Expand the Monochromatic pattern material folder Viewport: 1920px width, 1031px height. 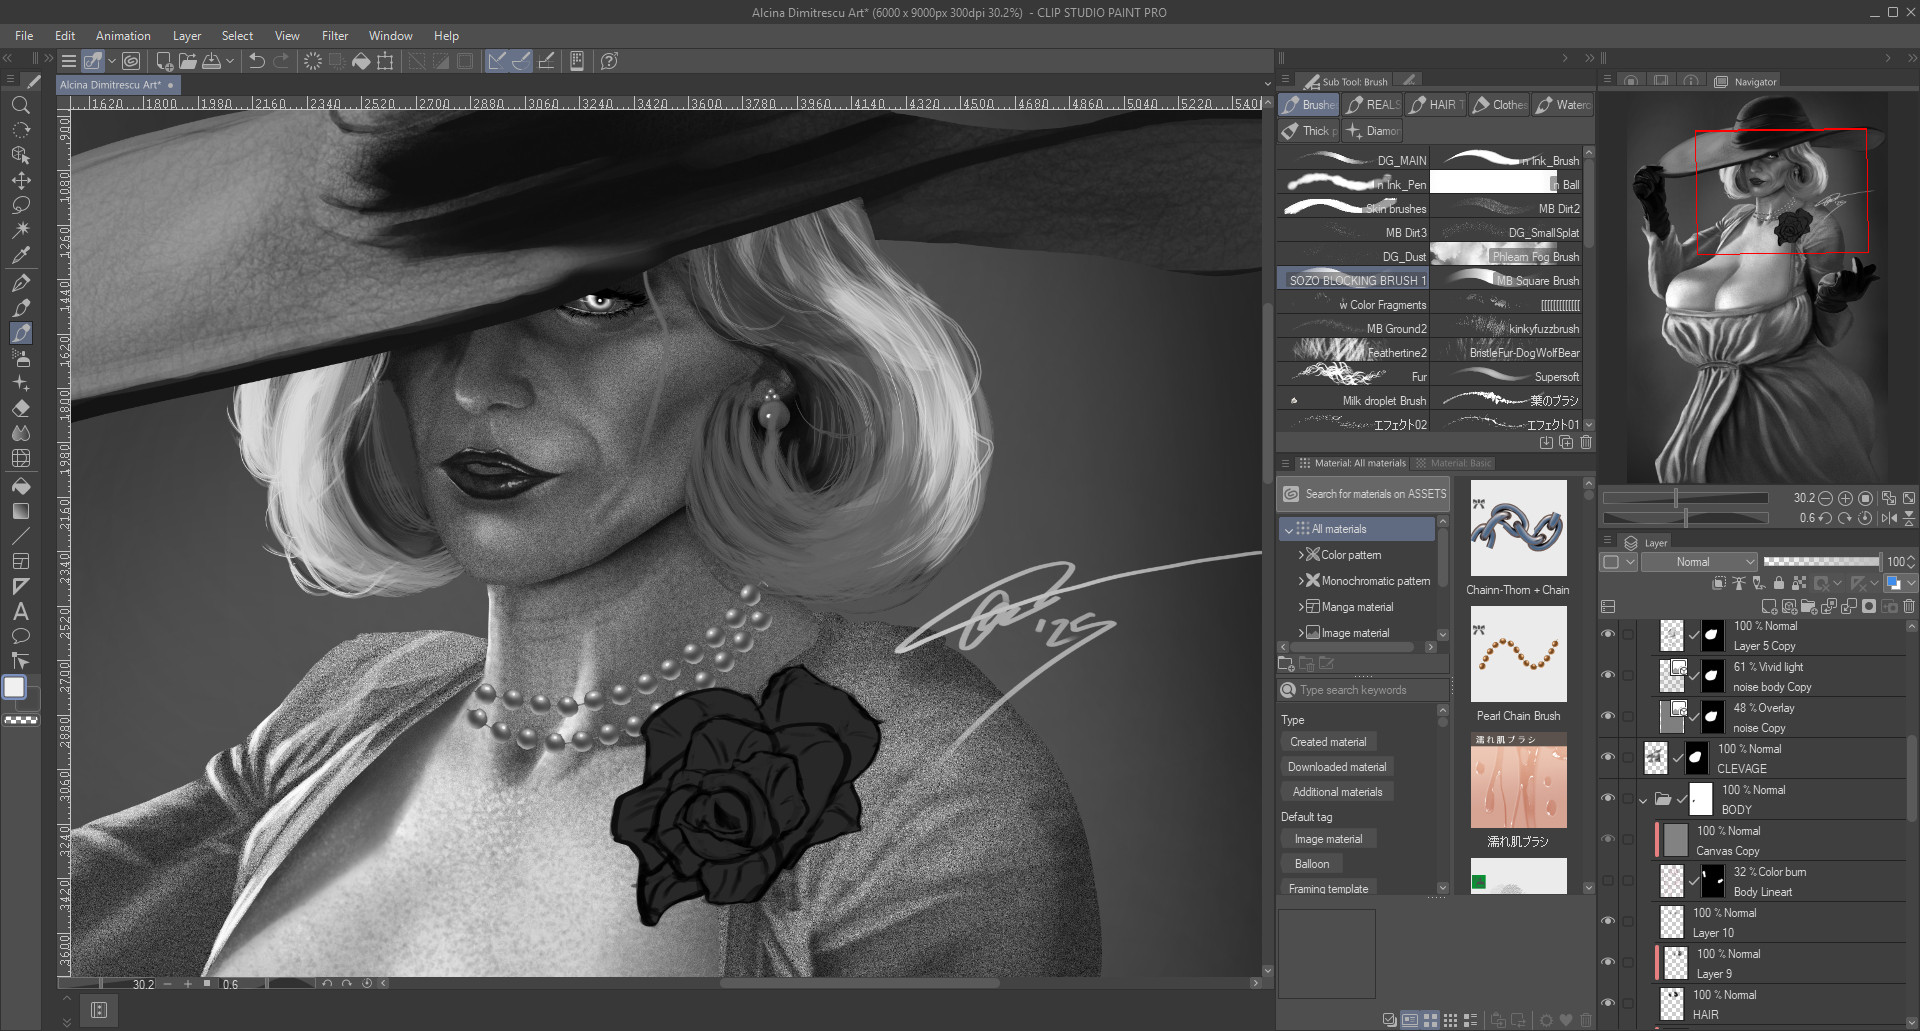coord(1300,581)
